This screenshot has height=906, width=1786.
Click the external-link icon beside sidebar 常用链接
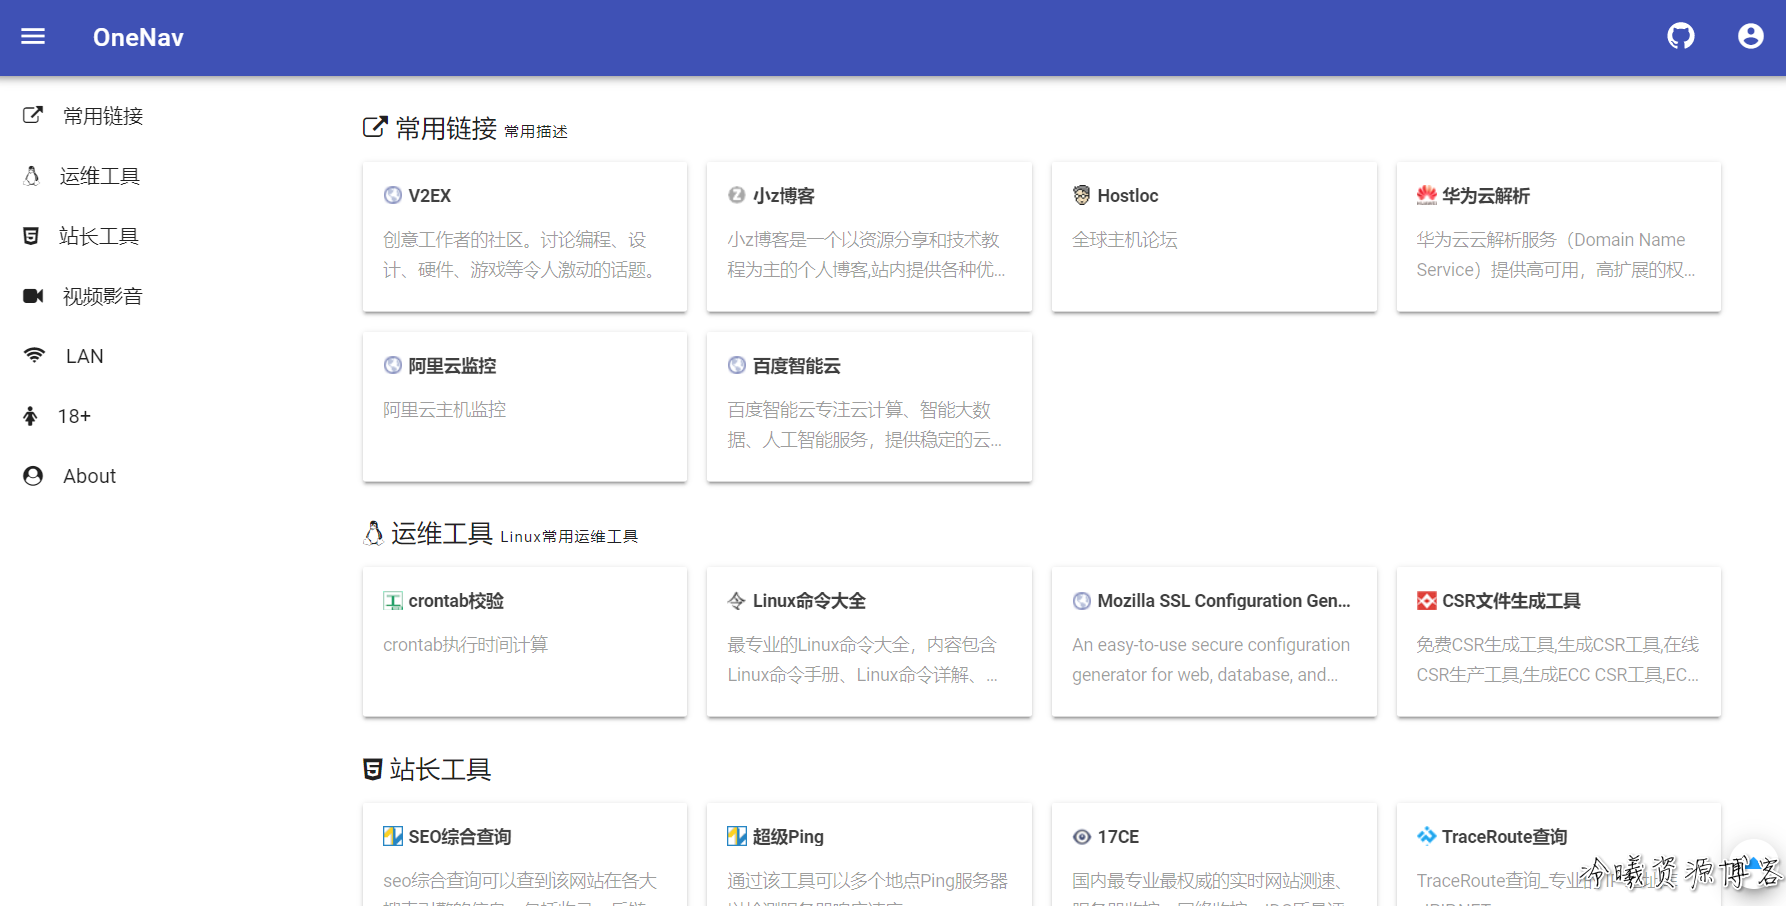tap(33, 115)
